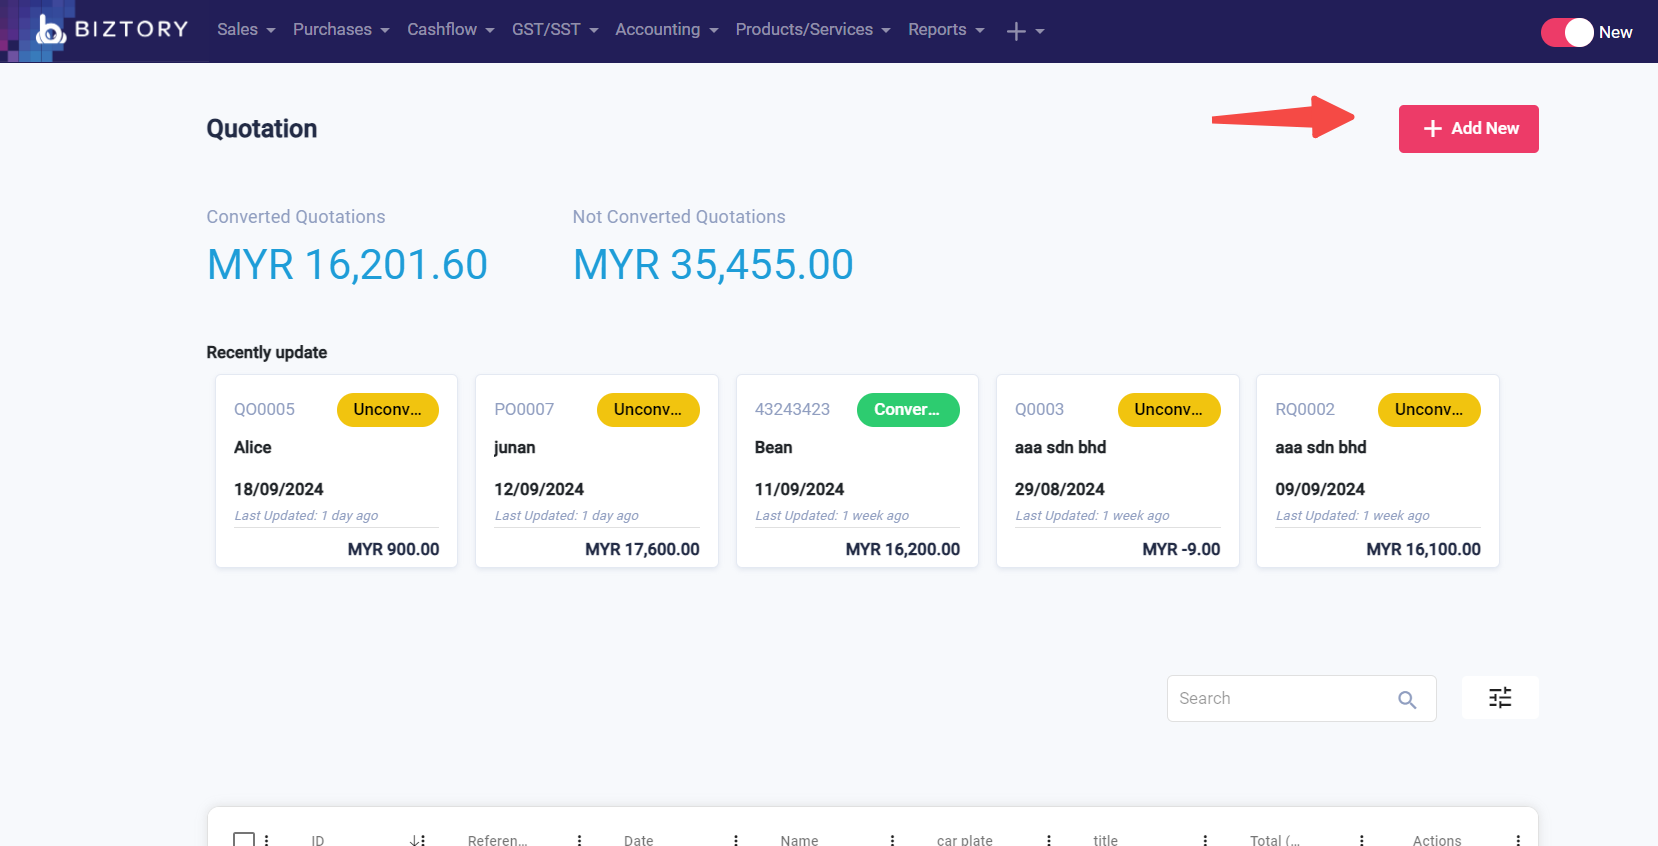Open the table filter settings icon
The width and height of the screenshot is (1658, 846).
(x=1500, y=697)
